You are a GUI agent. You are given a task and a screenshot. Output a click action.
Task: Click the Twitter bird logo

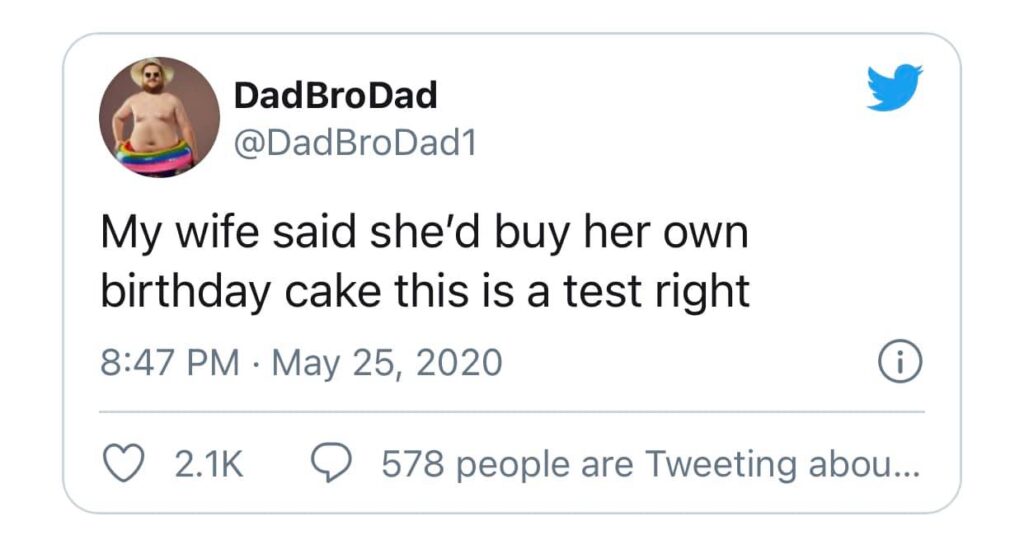pos(894,87)
